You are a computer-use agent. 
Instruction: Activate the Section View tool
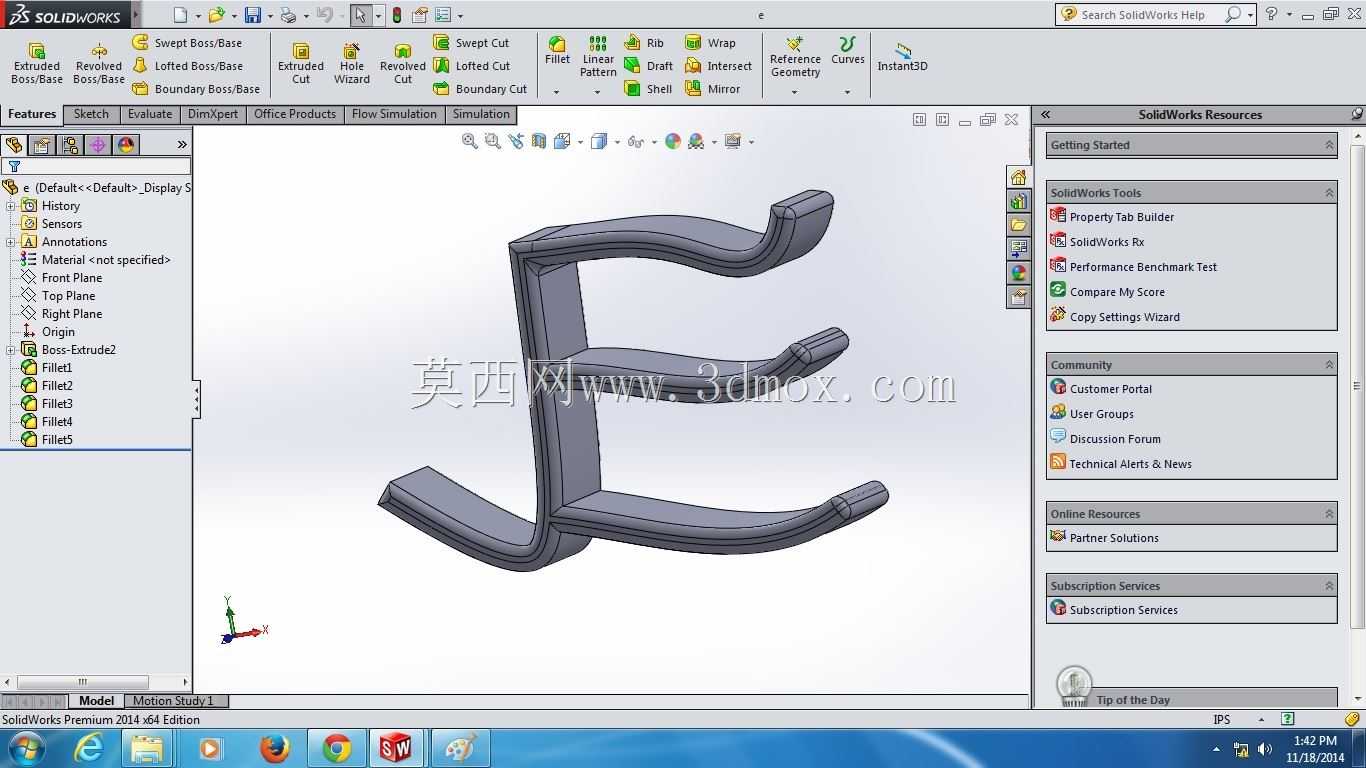[x=539, y=142]
